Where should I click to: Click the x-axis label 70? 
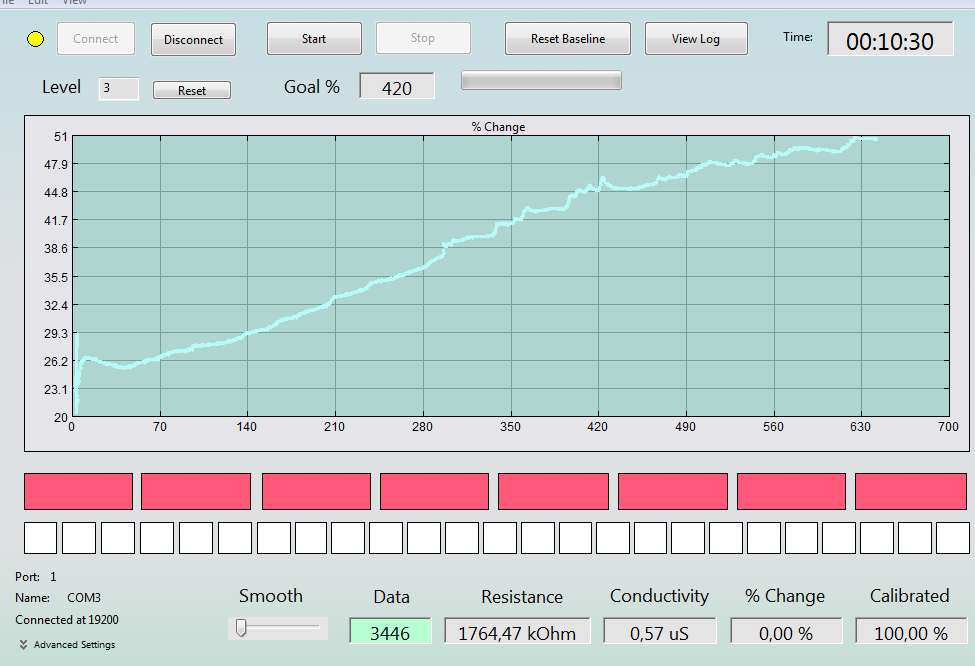(x=160, y=427)
